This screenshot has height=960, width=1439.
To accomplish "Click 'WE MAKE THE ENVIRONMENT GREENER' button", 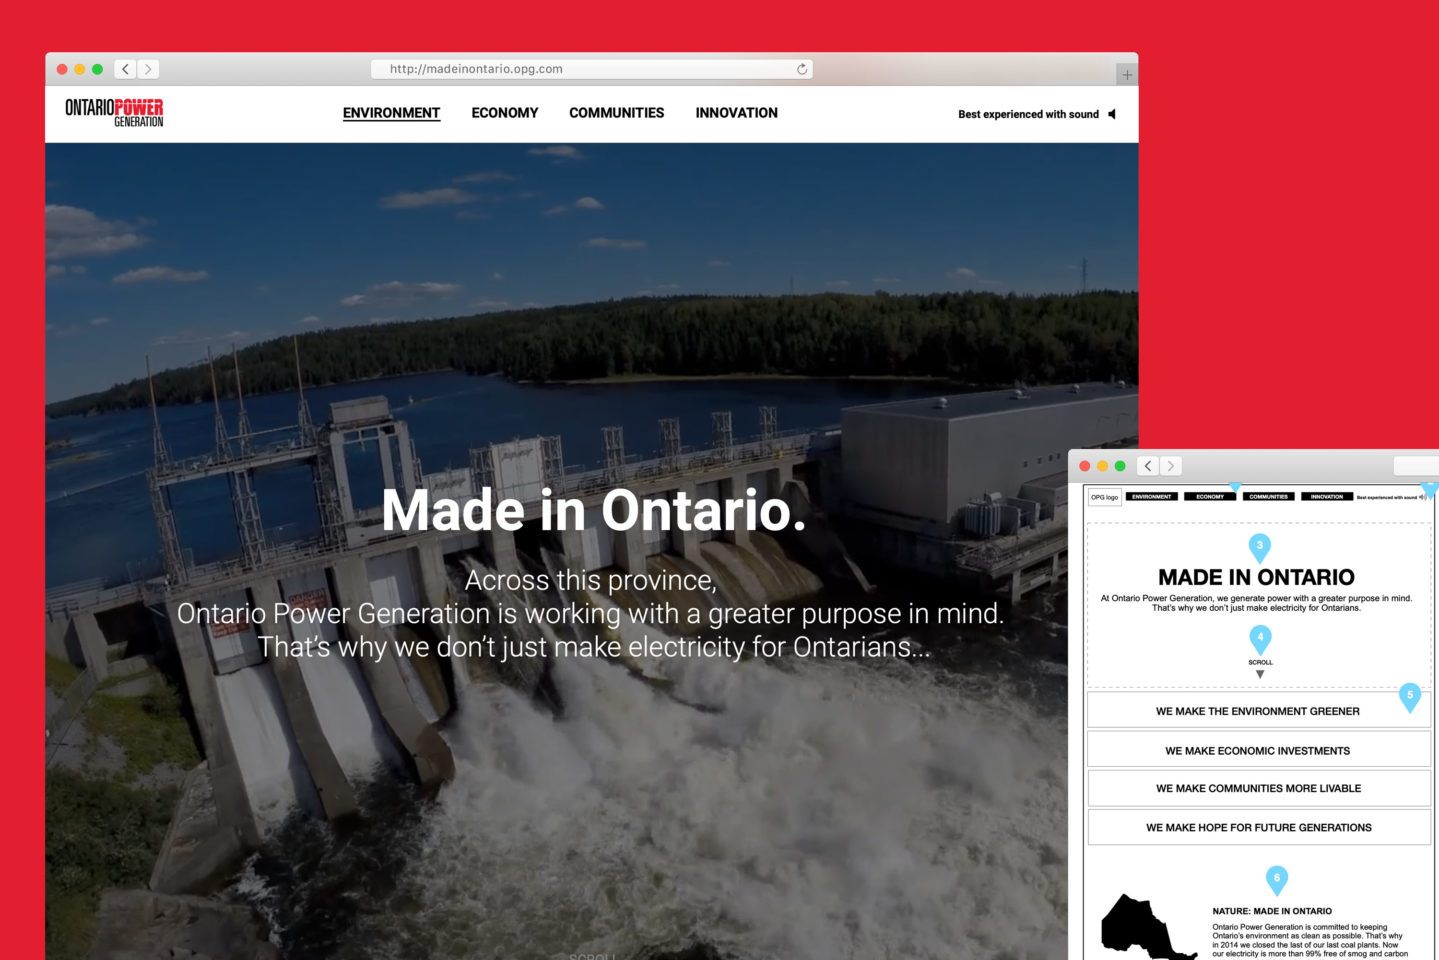I will click(1259, 711).
